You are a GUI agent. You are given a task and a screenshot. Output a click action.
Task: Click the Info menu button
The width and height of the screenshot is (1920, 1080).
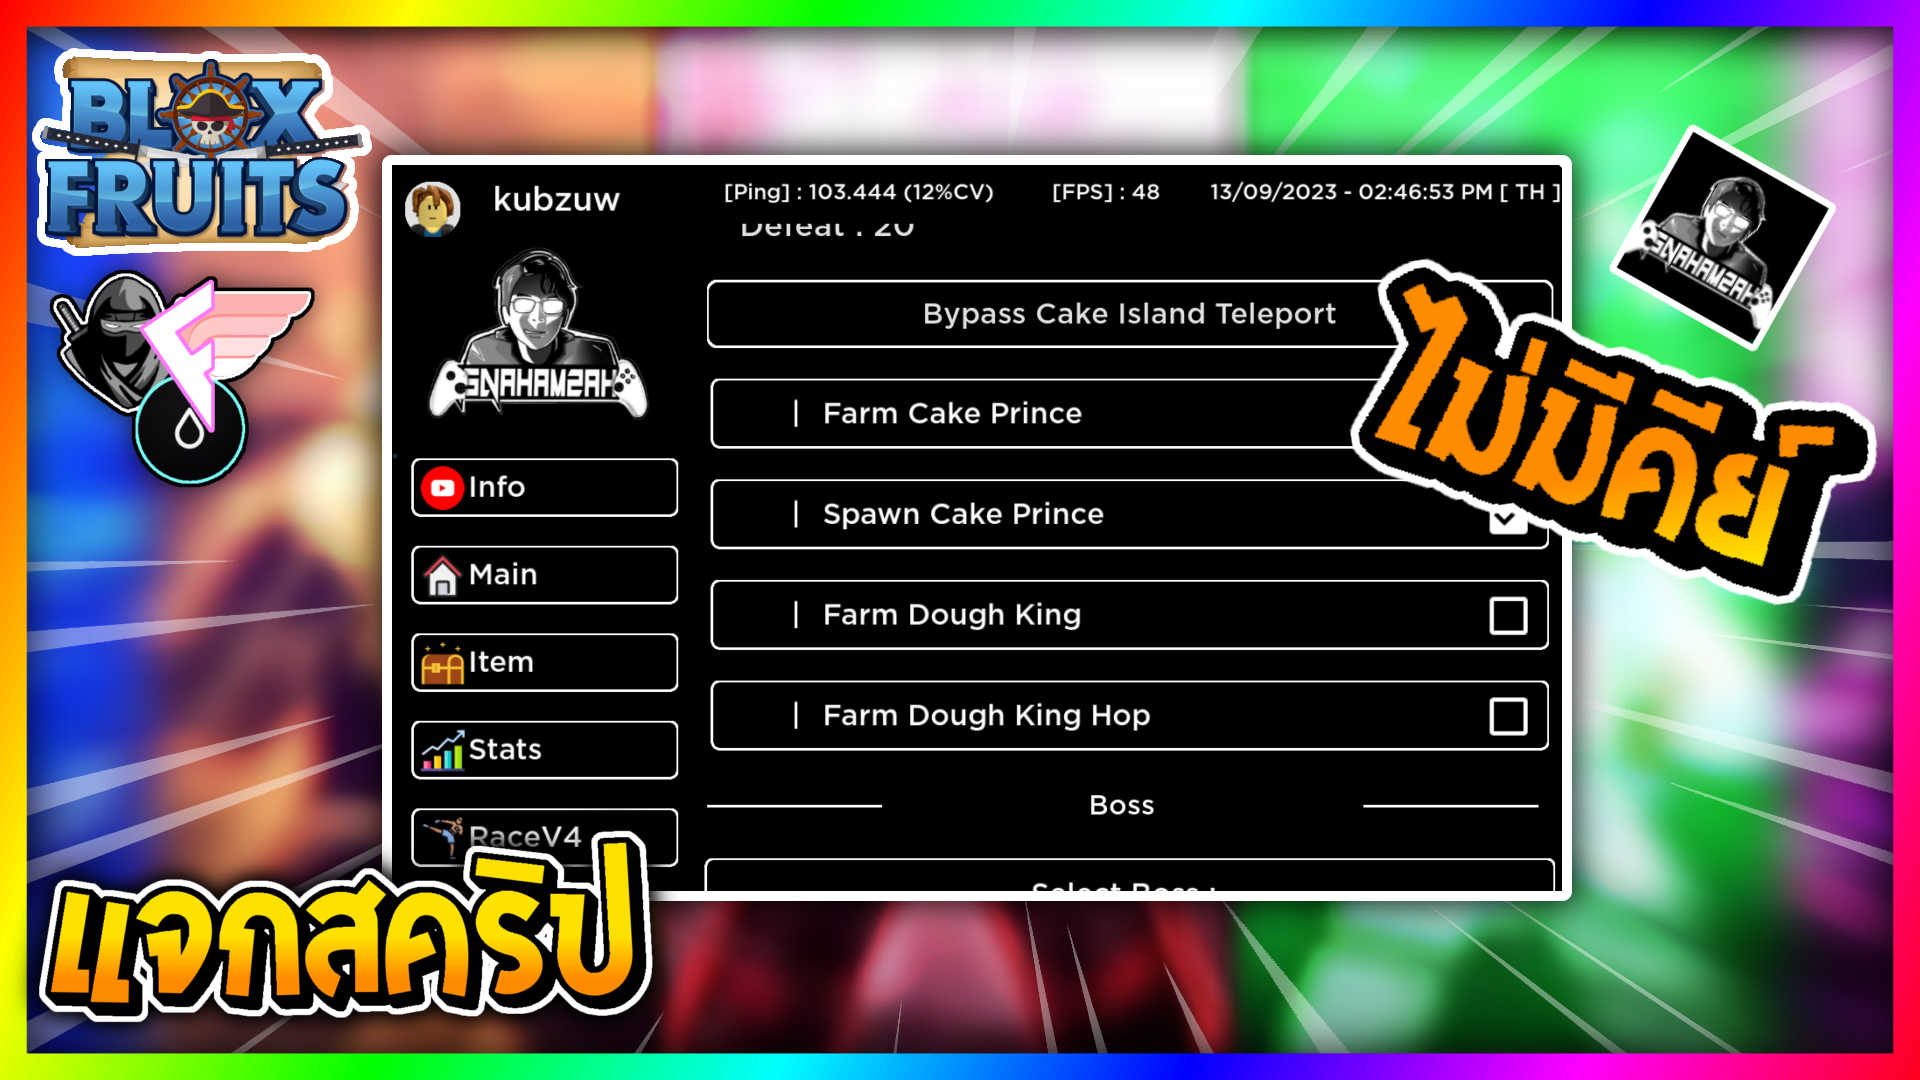(545, 487)
